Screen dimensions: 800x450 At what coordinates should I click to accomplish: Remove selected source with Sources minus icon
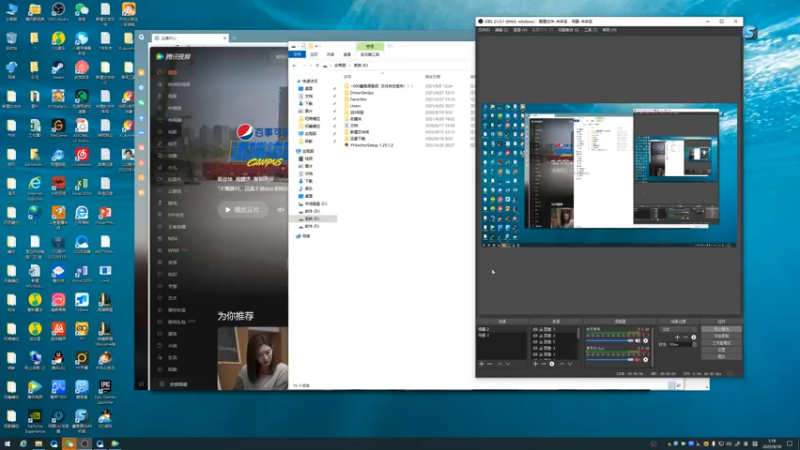pyautogui.click(x=543, y=364)
